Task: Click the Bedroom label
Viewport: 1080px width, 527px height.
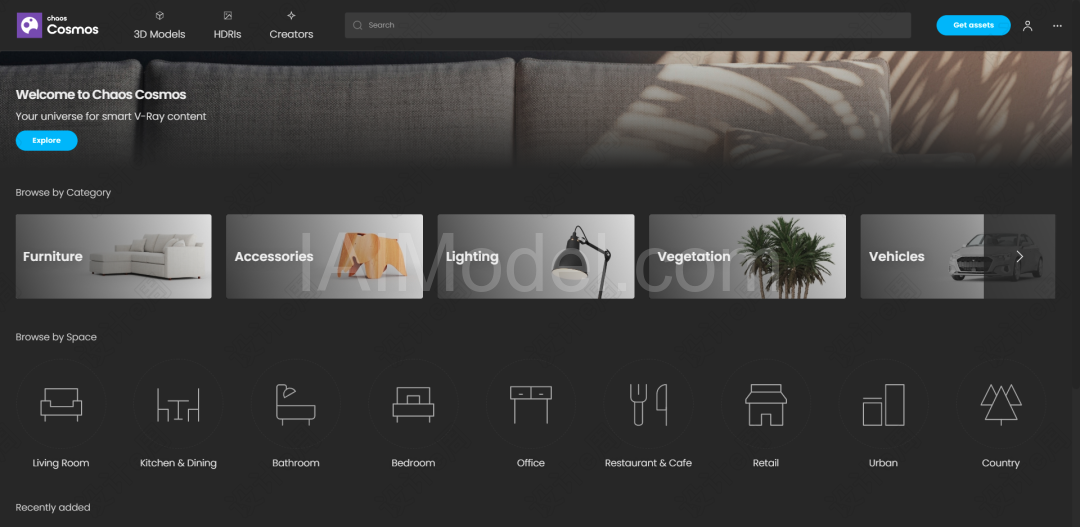Action: 413,463
